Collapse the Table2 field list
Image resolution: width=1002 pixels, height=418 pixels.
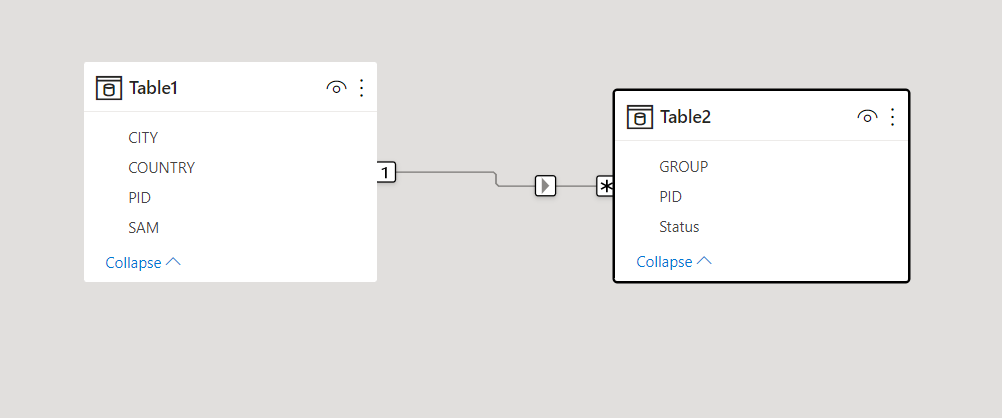674,261
